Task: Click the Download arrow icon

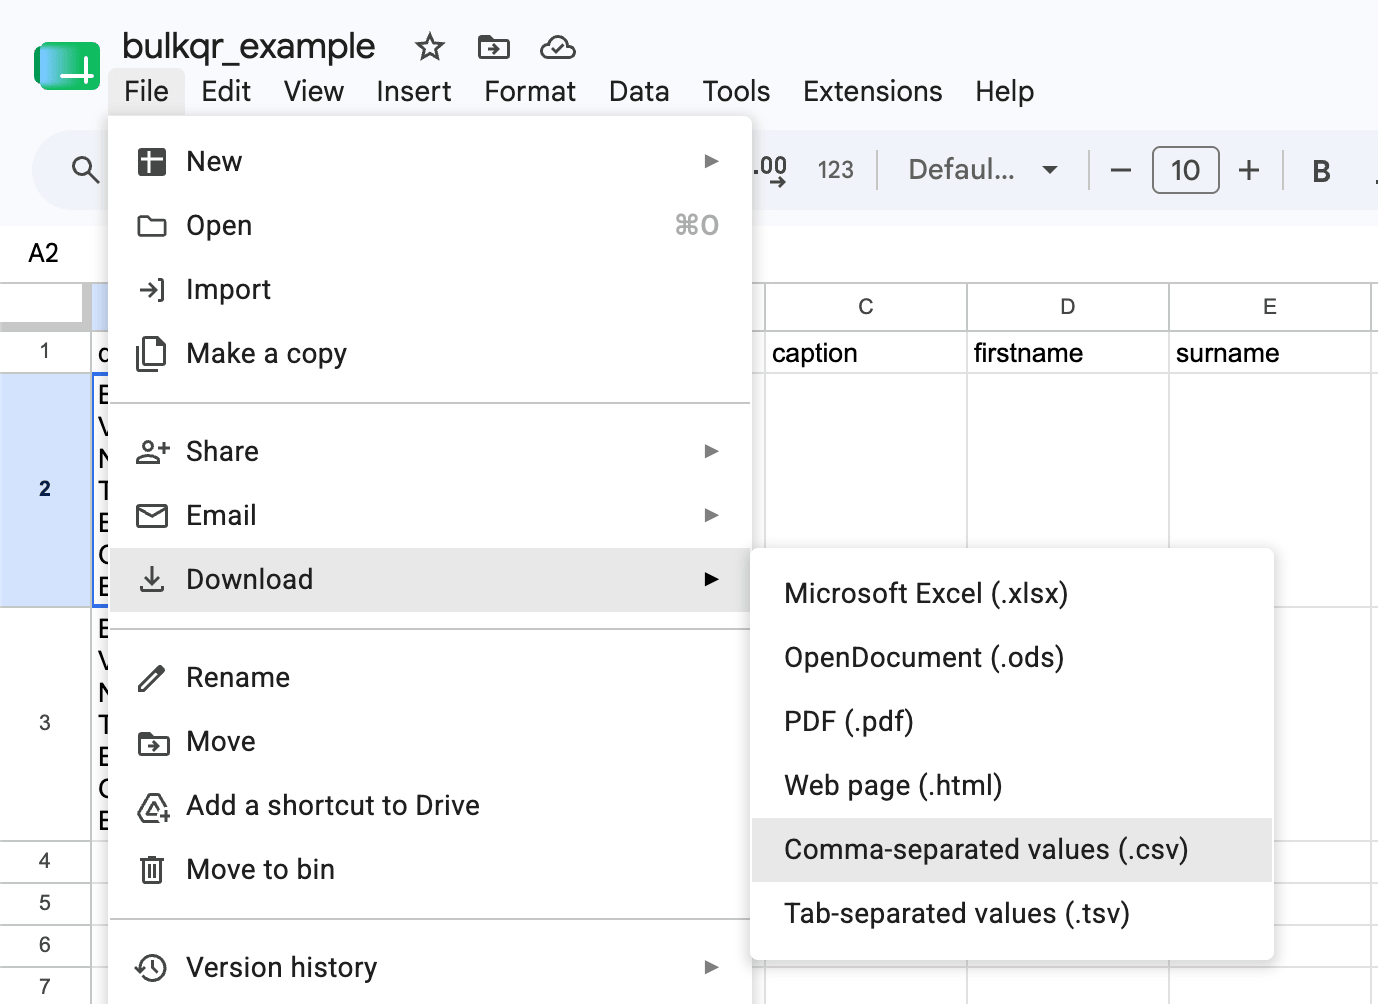Action: coord(152,579)
